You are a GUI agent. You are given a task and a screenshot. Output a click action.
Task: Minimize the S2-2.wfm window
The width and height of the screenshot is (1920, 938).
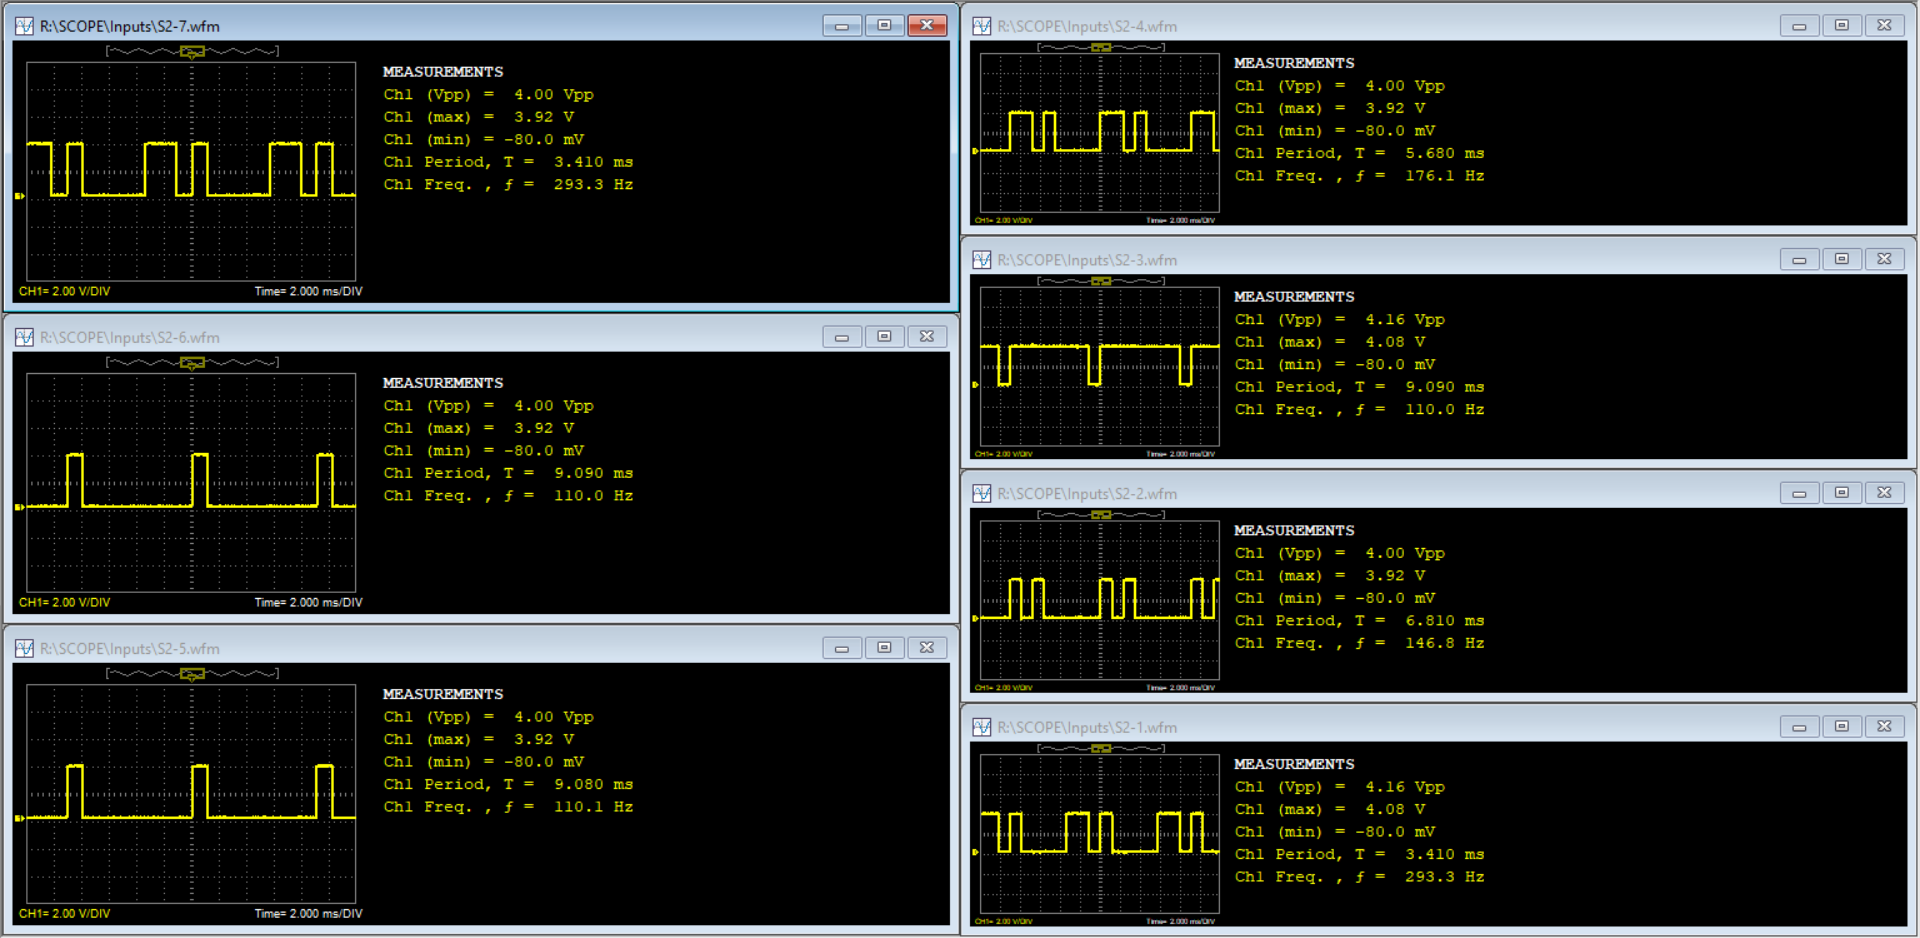pyautogui.click(x=1798, y=493)
